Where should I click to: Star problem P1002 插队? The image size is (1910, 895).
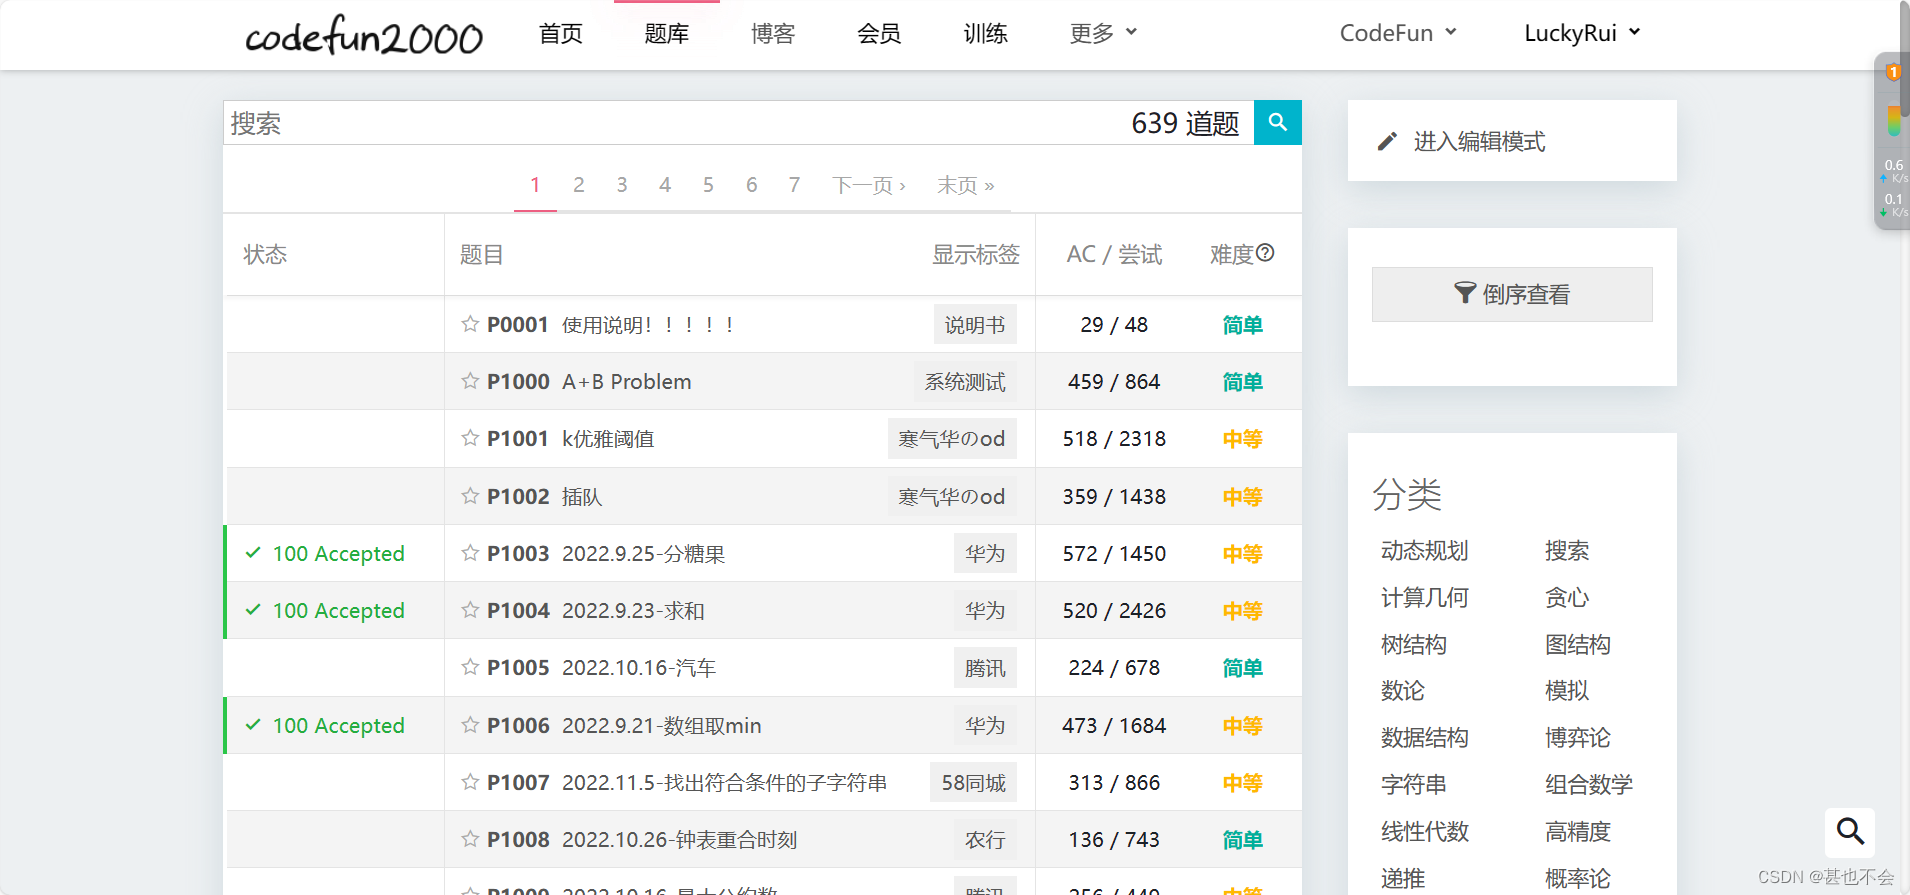click(470, 496)
